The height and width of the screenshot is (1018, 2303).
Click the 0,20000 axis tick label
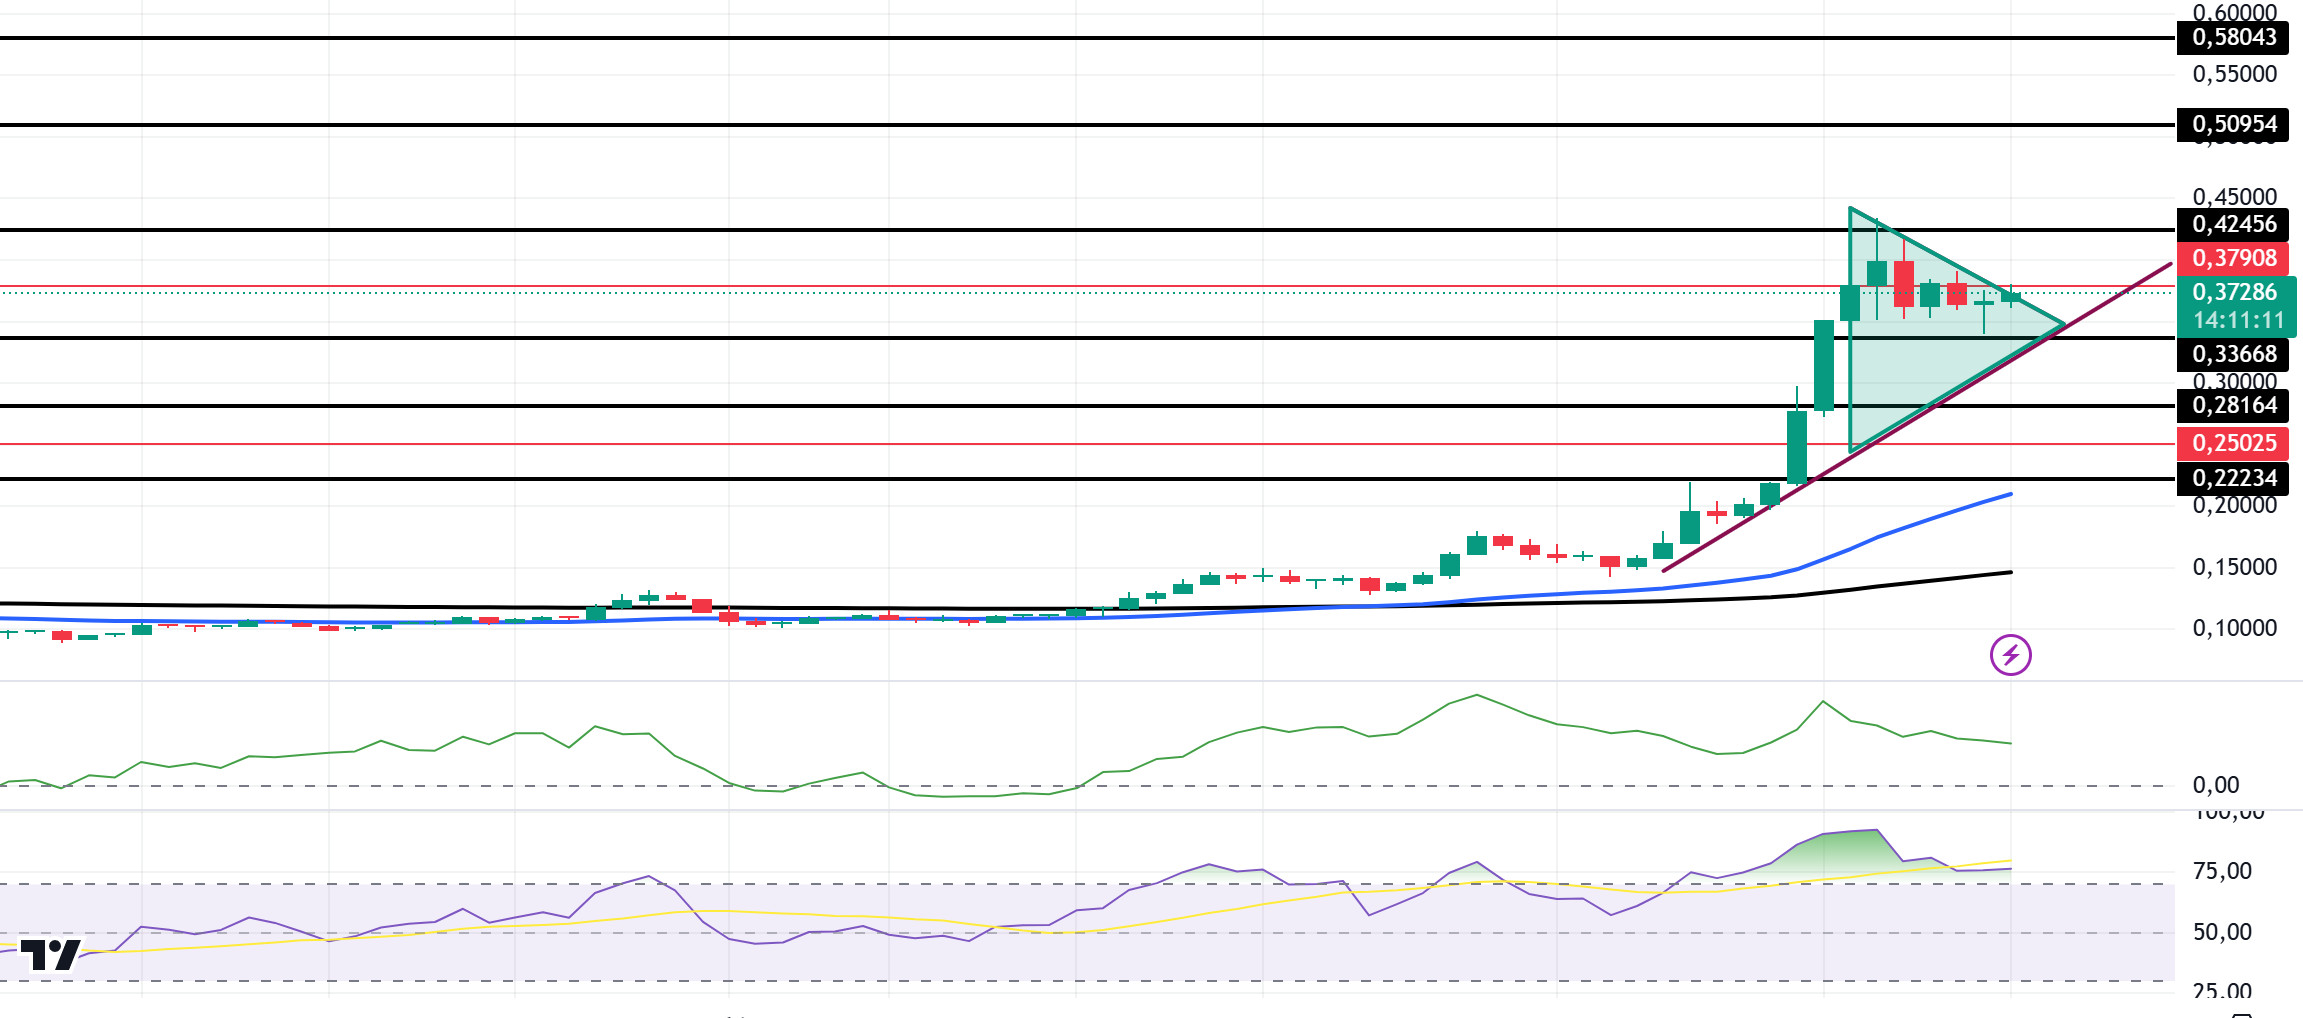coord(2234,506)
